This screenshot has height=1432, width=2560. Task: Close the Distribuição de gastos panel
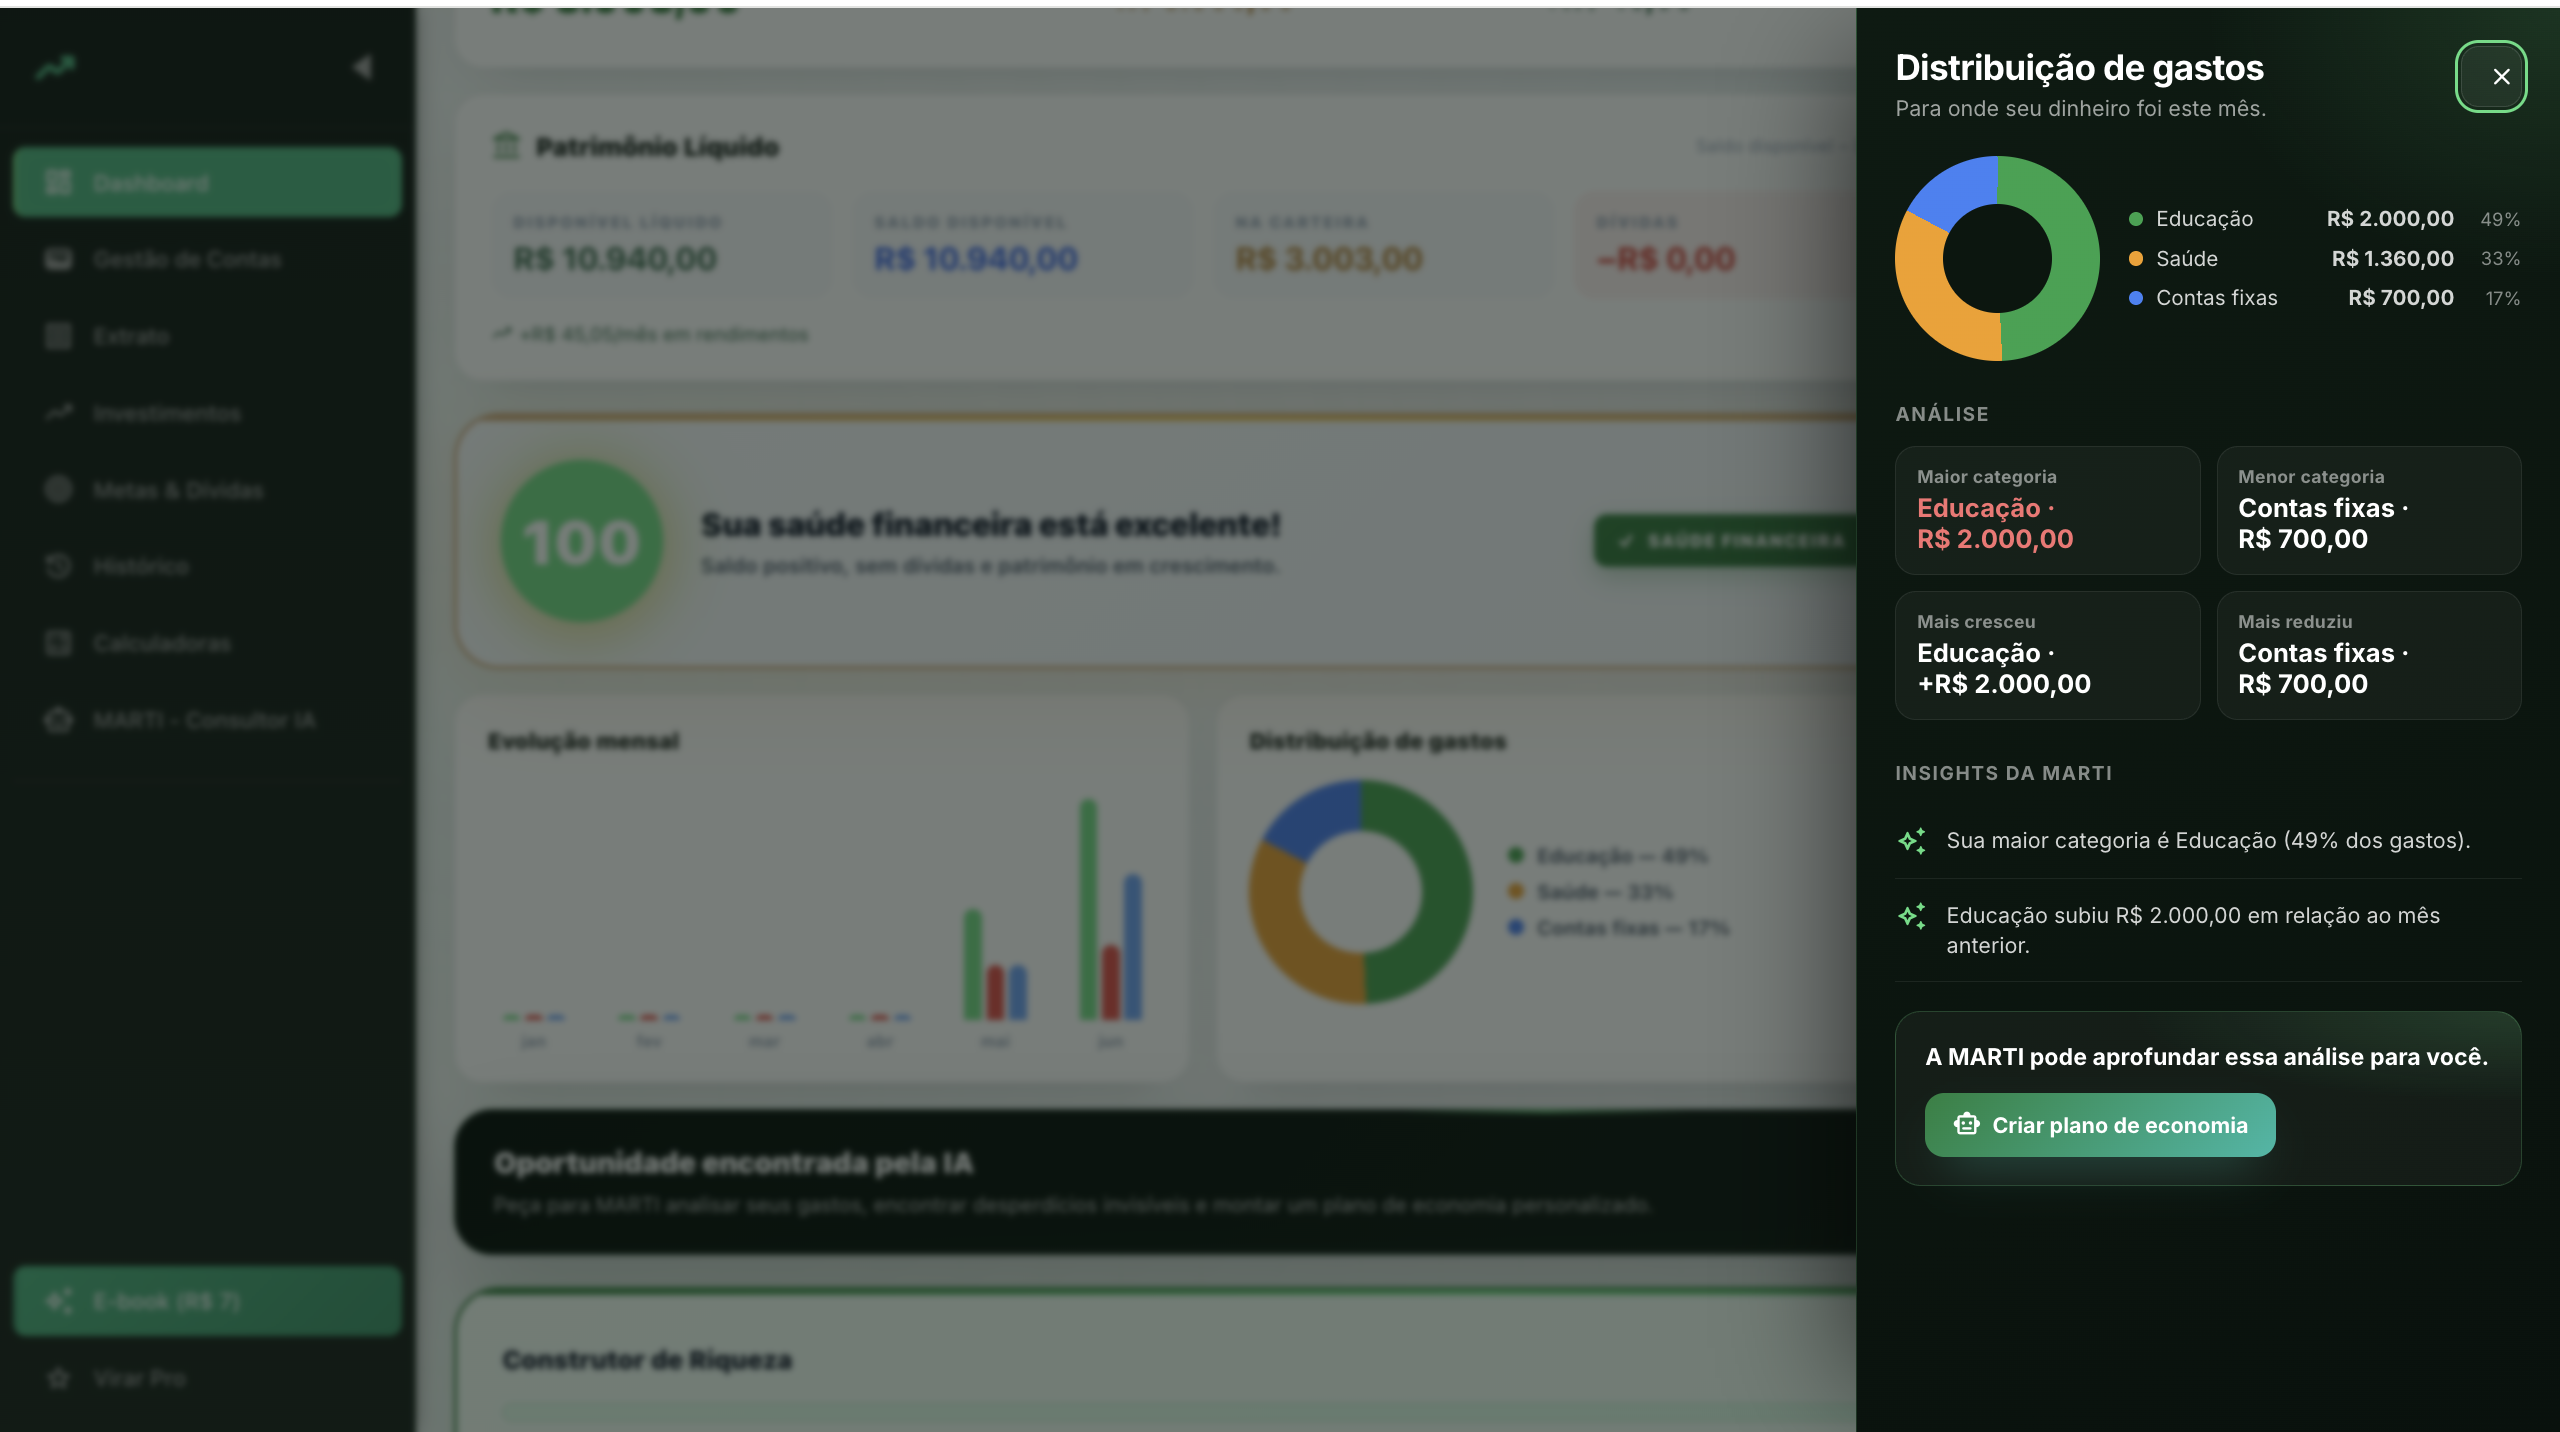tap(2491, 76)
